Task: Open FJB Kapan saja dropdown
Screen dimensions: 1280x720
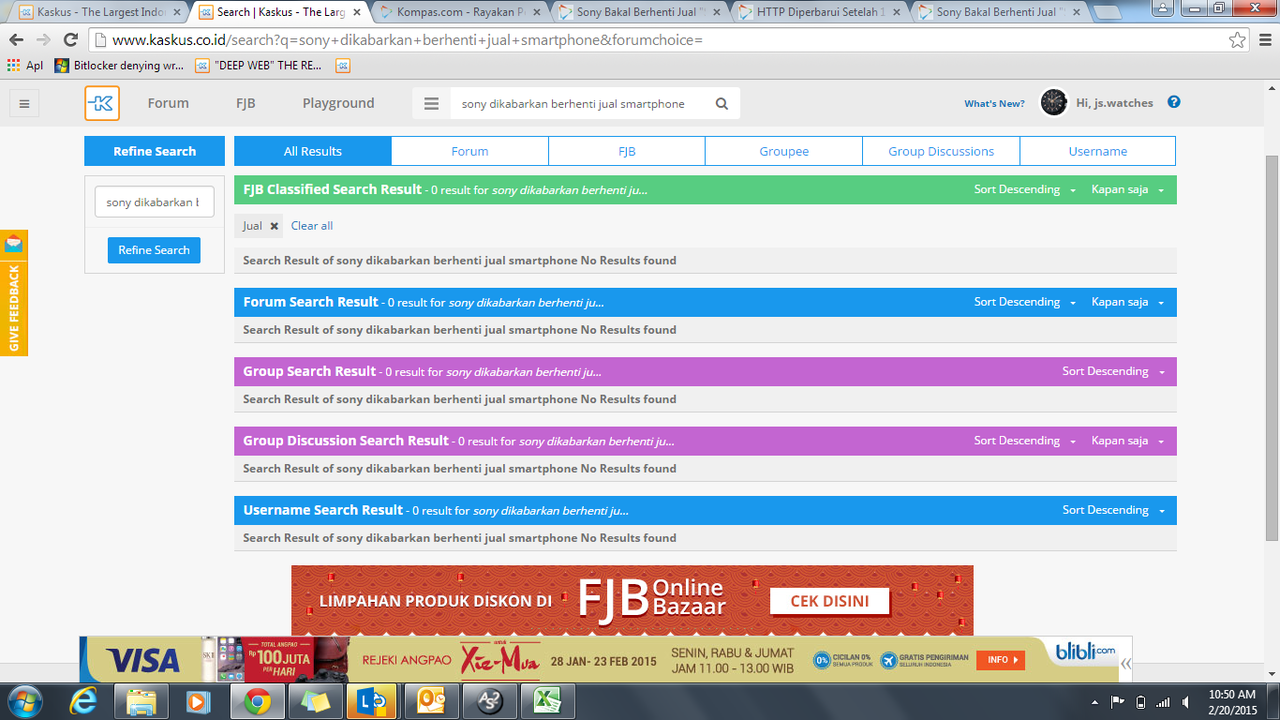Action: 1128,190
